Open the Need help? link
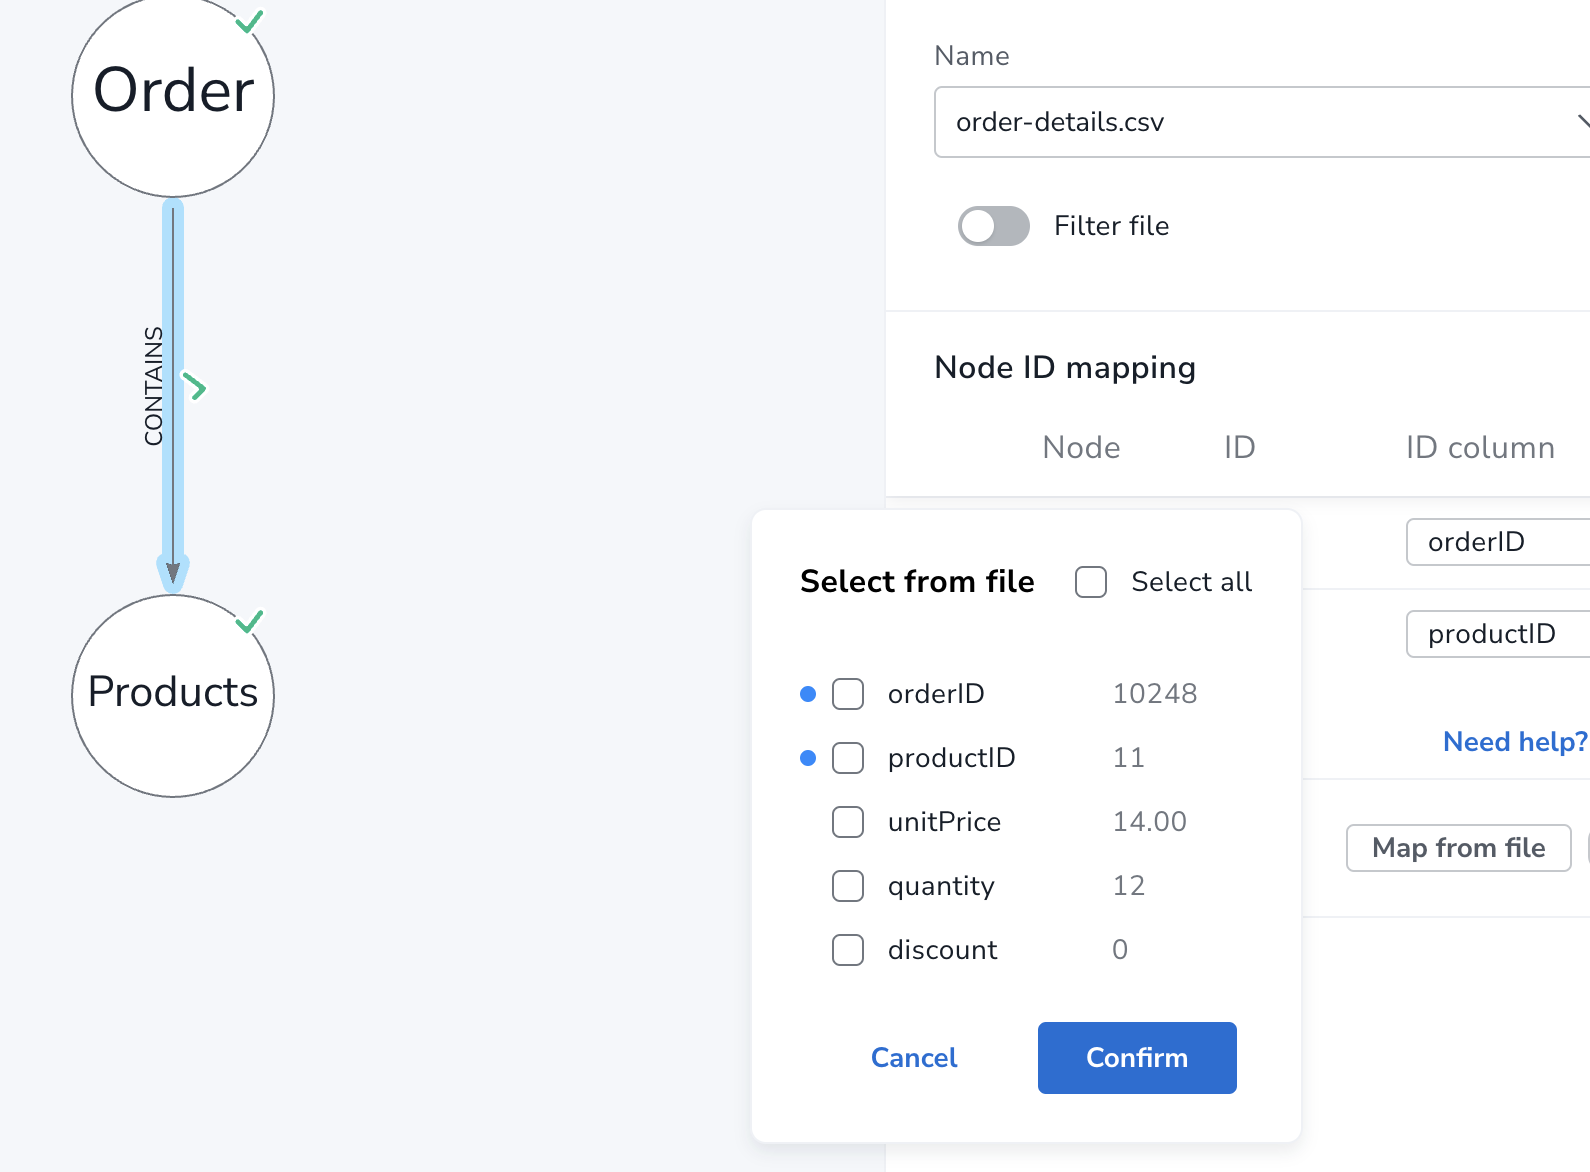Viewport: 1590px width, 1172px height. (x=1515, y=742)
